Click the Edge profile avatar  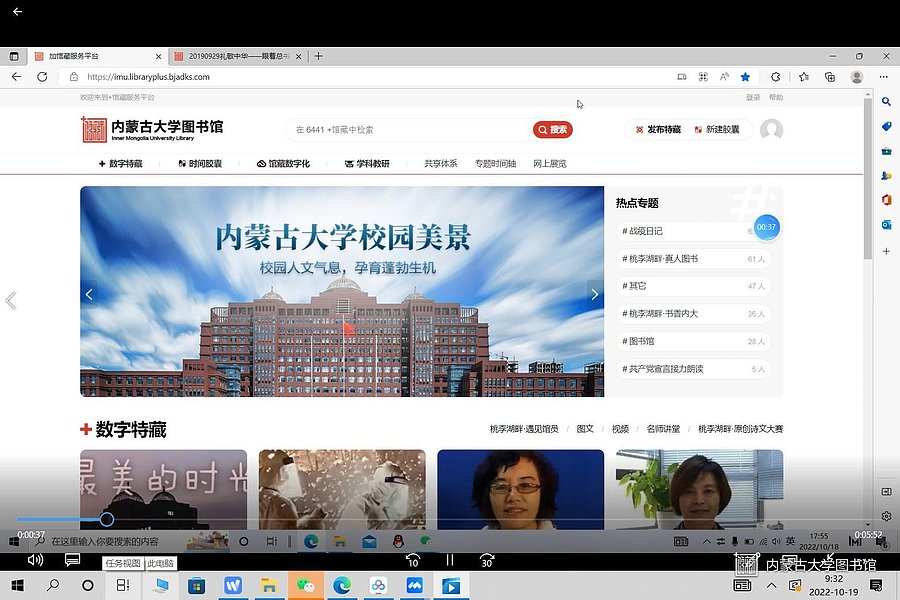coord(857,77)
